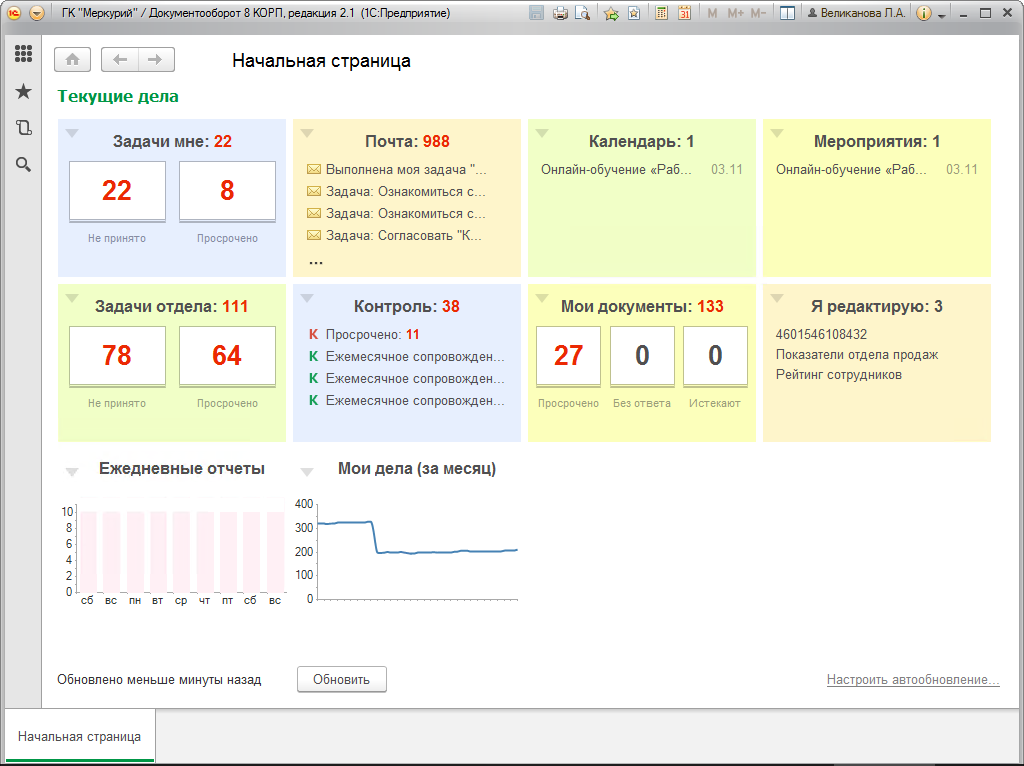Viewport: 1024px width, 766px height.
Task: Open Показатели отдела продаж document
Action: 857,355
